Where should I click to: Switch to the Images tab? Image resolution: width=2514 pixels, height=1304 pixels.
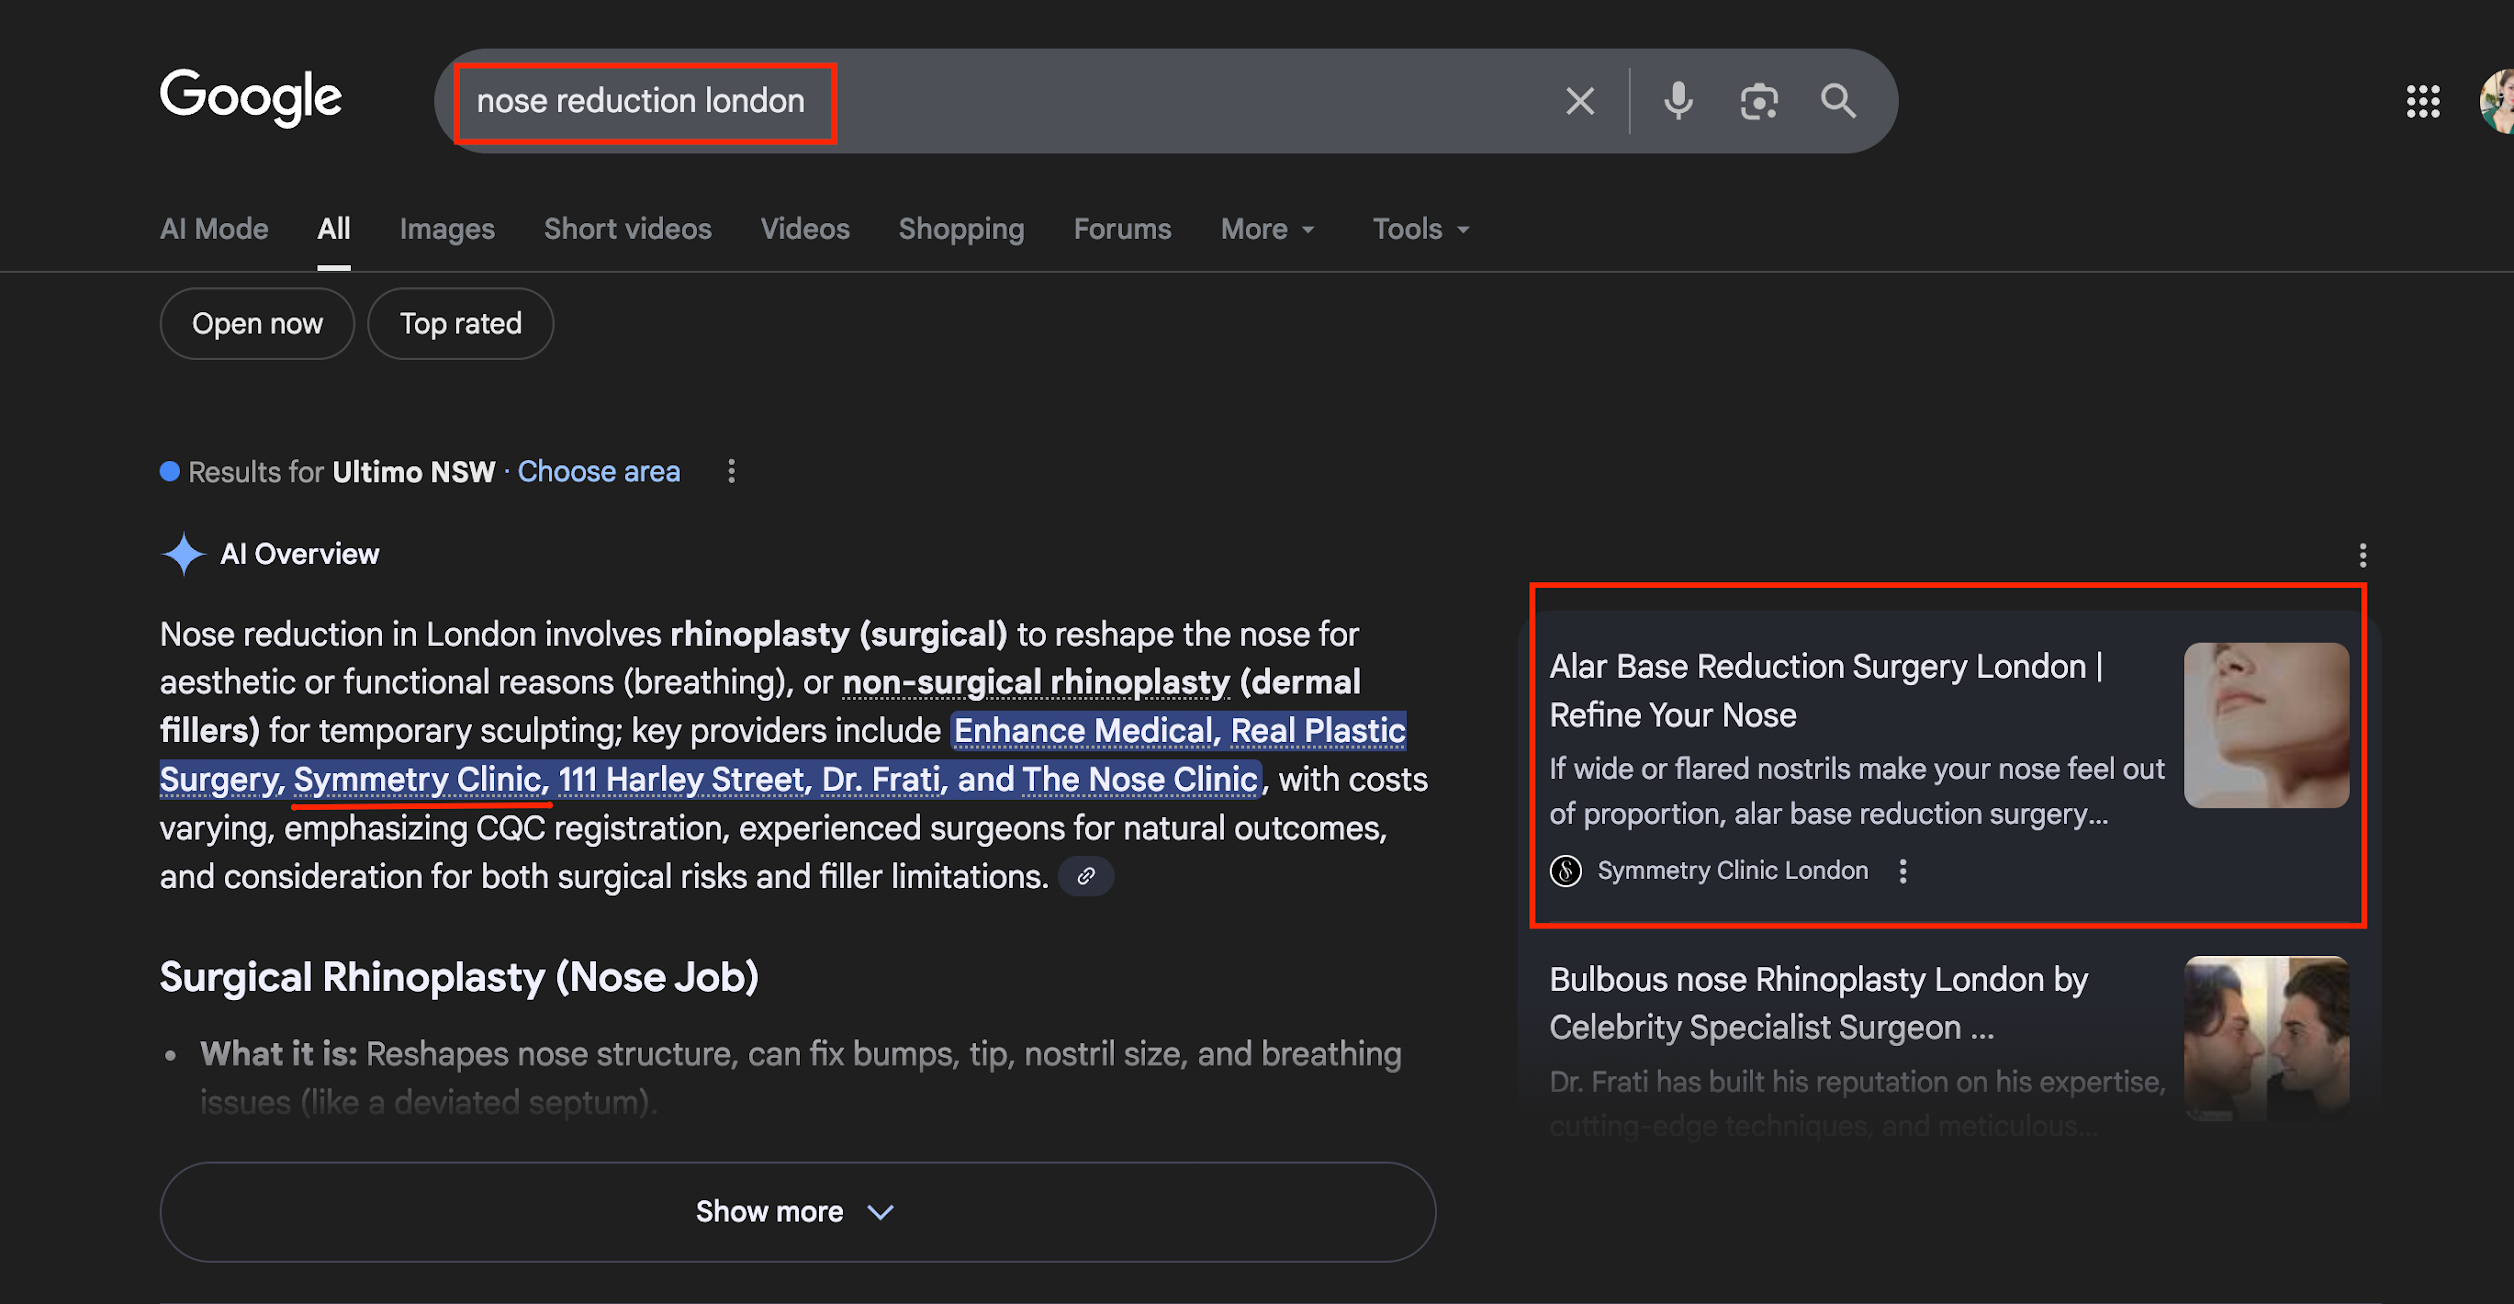click(x=447, y=229)
